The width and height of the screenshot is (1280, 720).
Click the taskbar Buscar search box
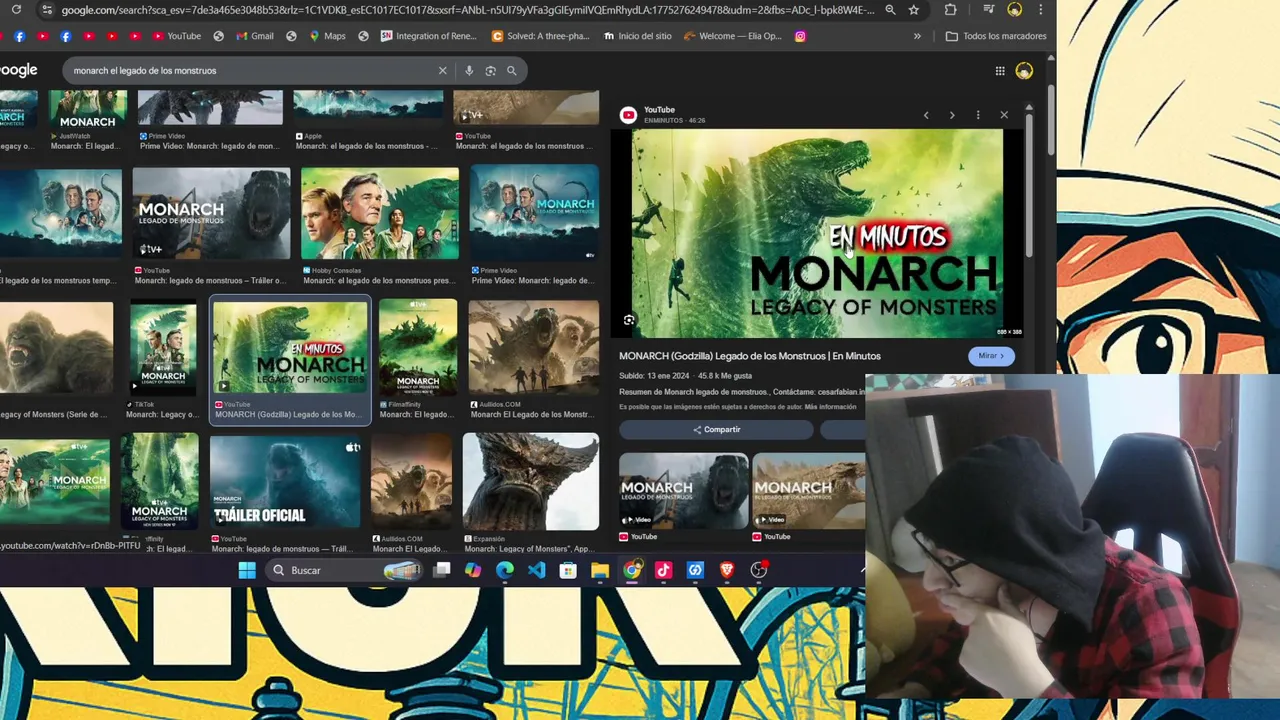pos(345,570)
